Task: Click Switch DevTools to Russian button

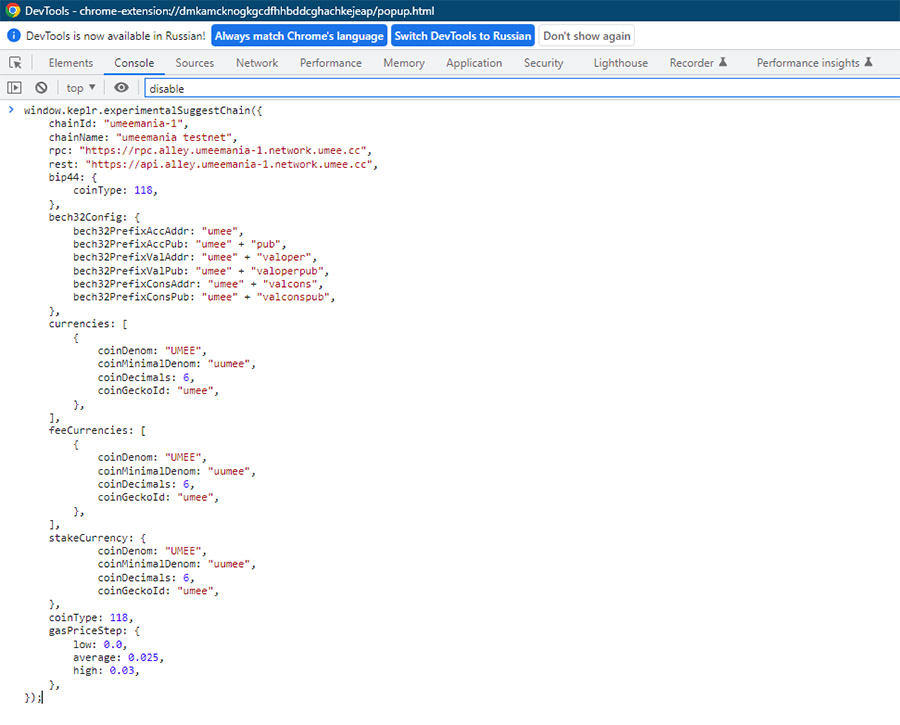Action: (x=463, y=36)
